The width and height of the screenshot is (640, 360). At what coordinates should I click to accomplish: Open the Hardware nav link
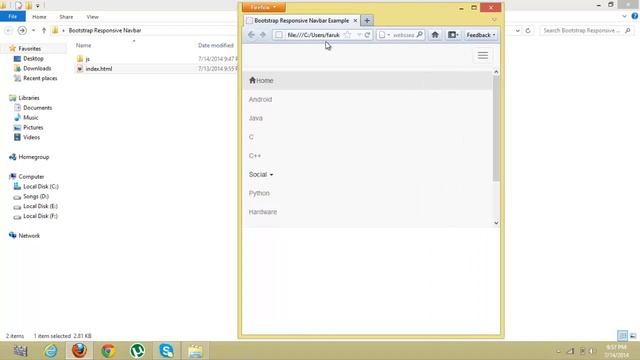(263, 212)
